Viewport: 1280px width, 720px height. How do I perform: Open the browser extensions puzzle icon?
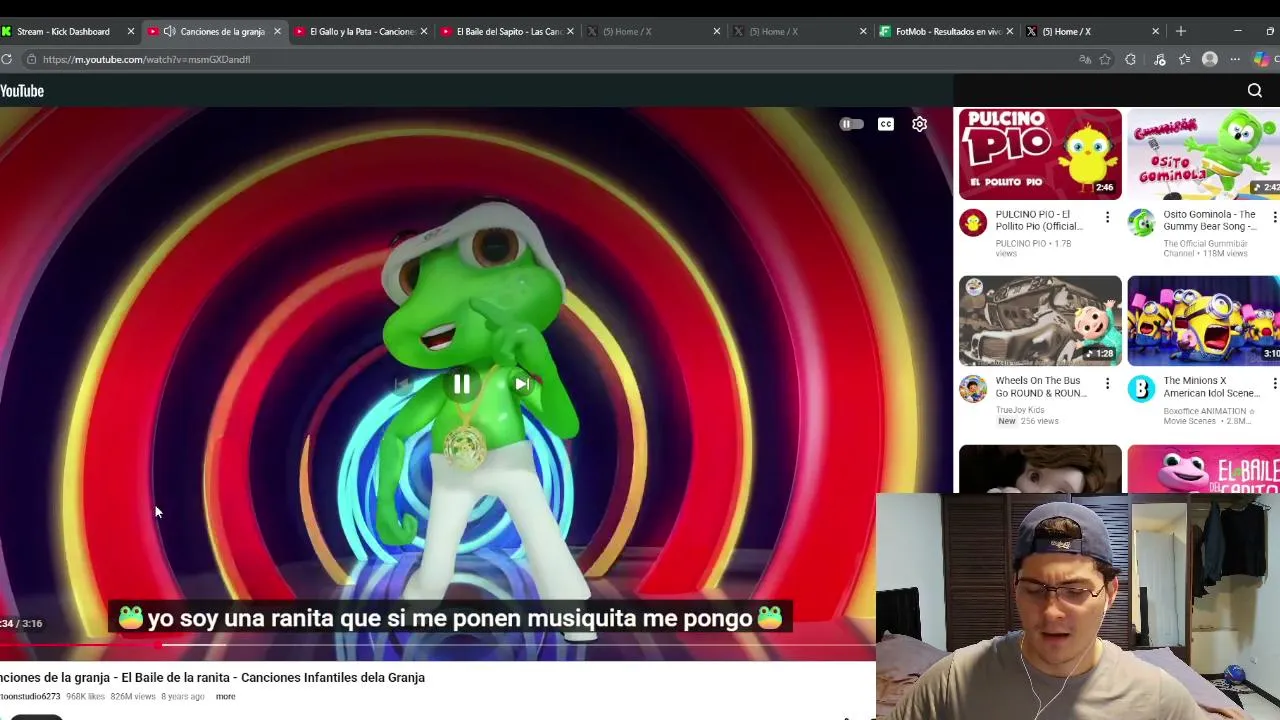pos(1131,59)
